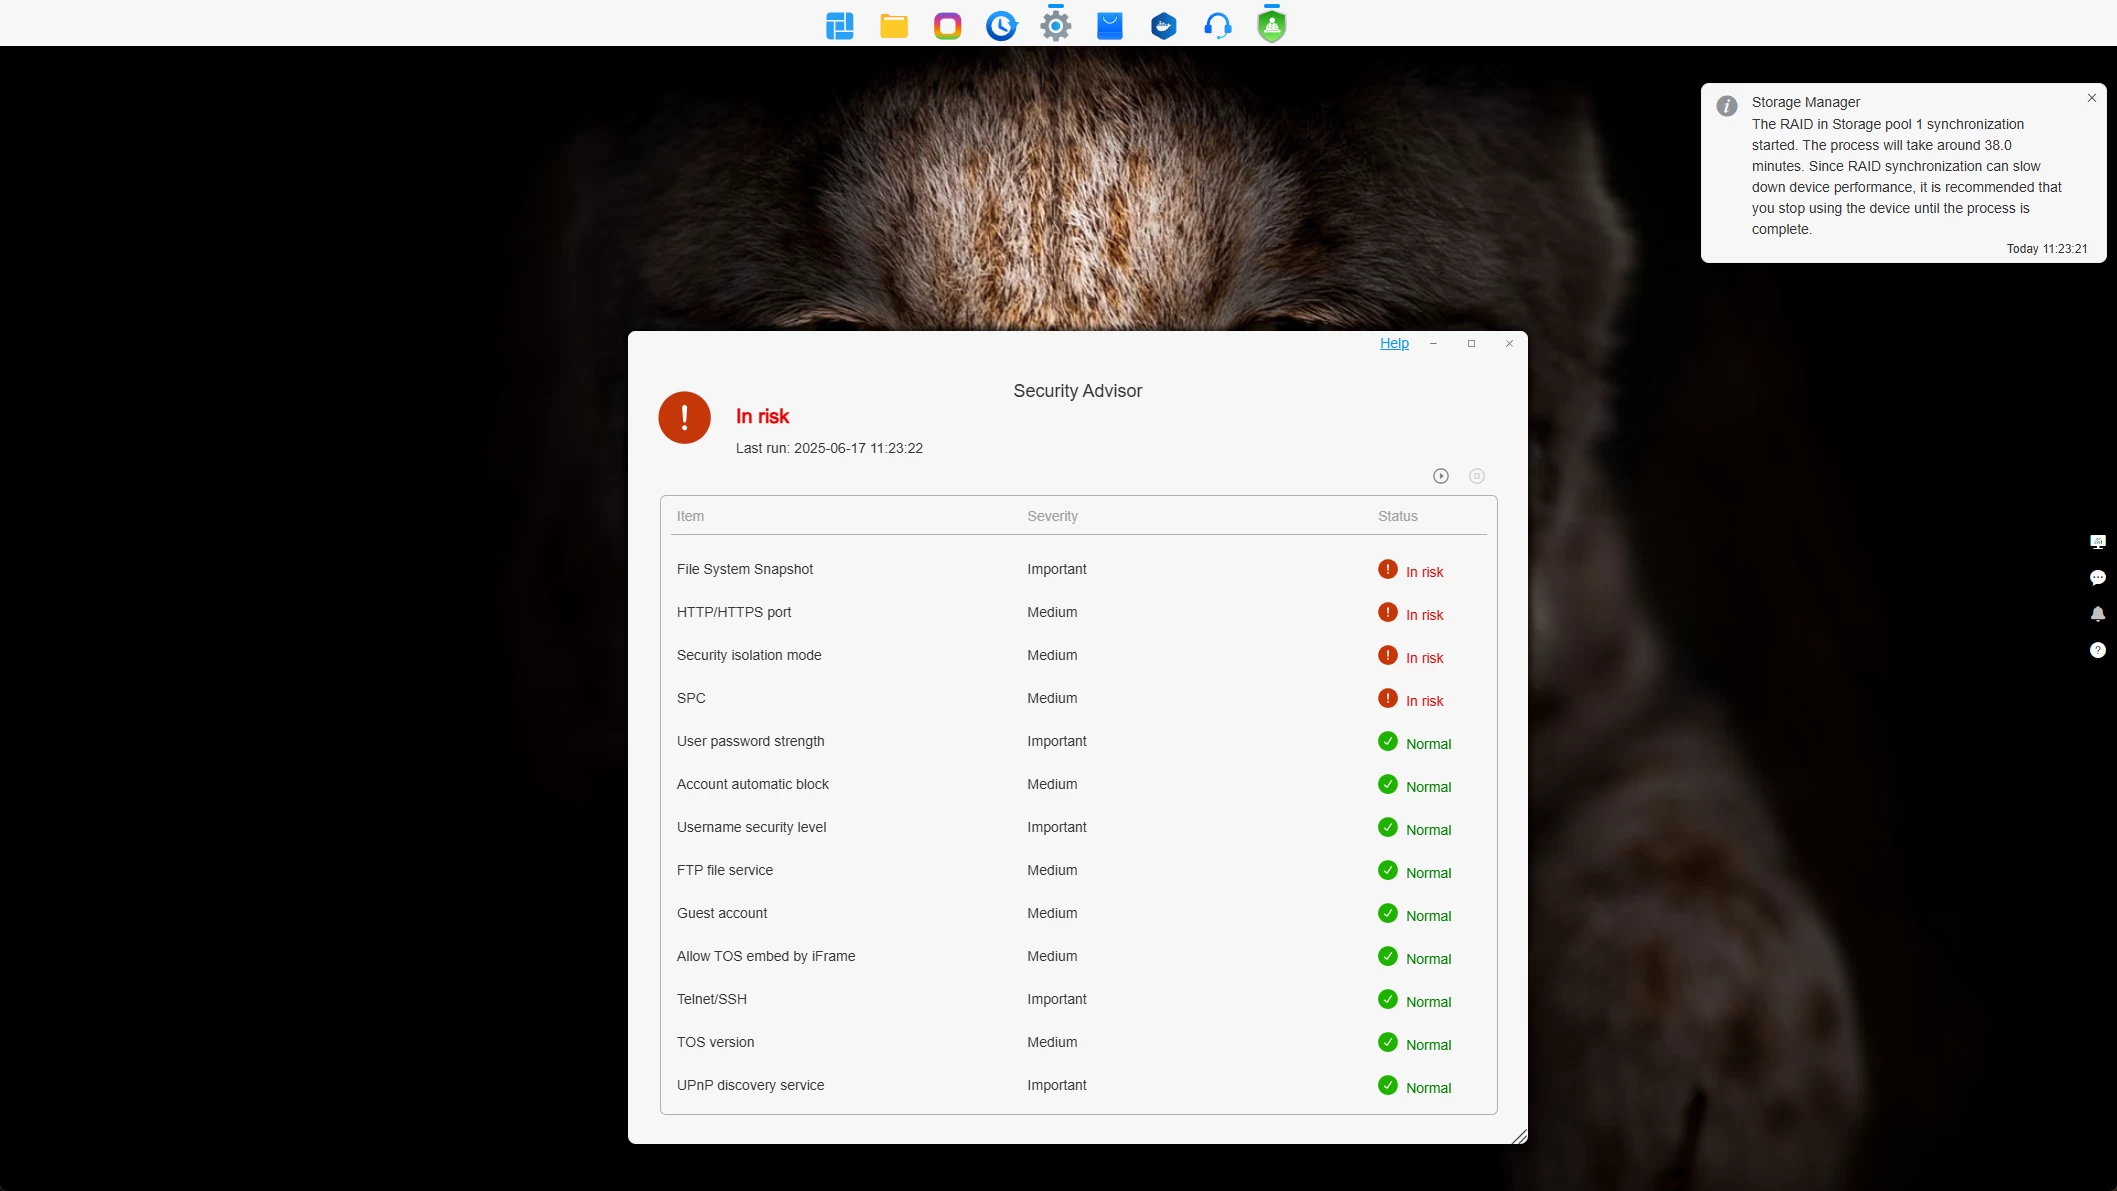
Task: Click the Security Advisor window title
Action: point(1077,391)
